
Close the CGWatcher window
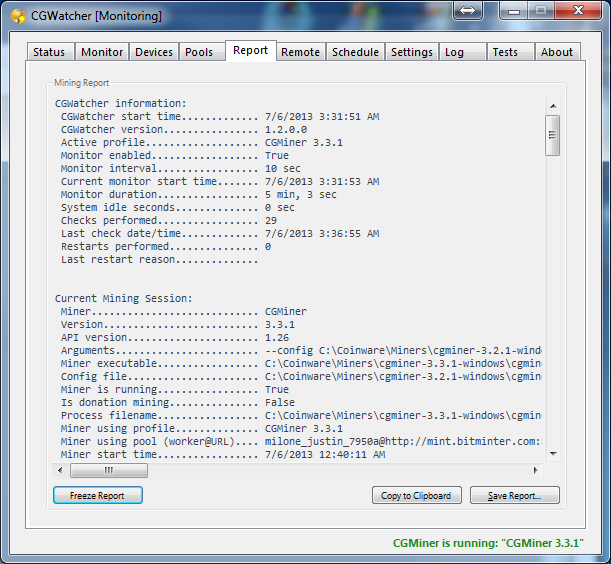coord(578,10)
